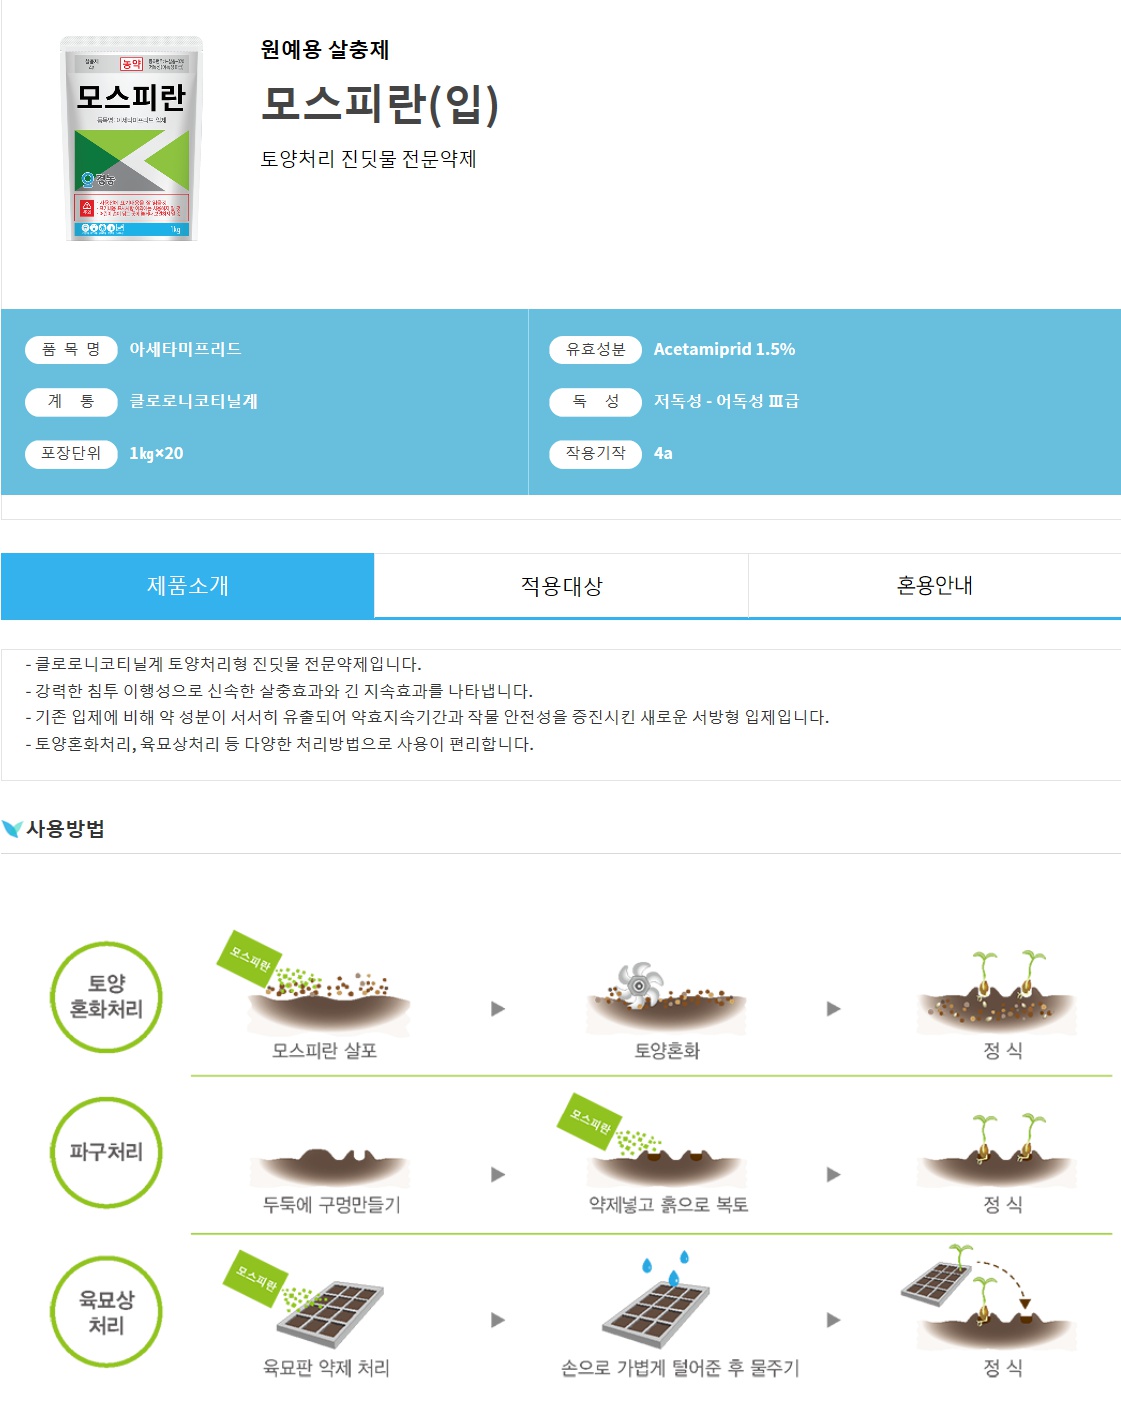Click the 모스피란(입) product title

tap(380, 103)
